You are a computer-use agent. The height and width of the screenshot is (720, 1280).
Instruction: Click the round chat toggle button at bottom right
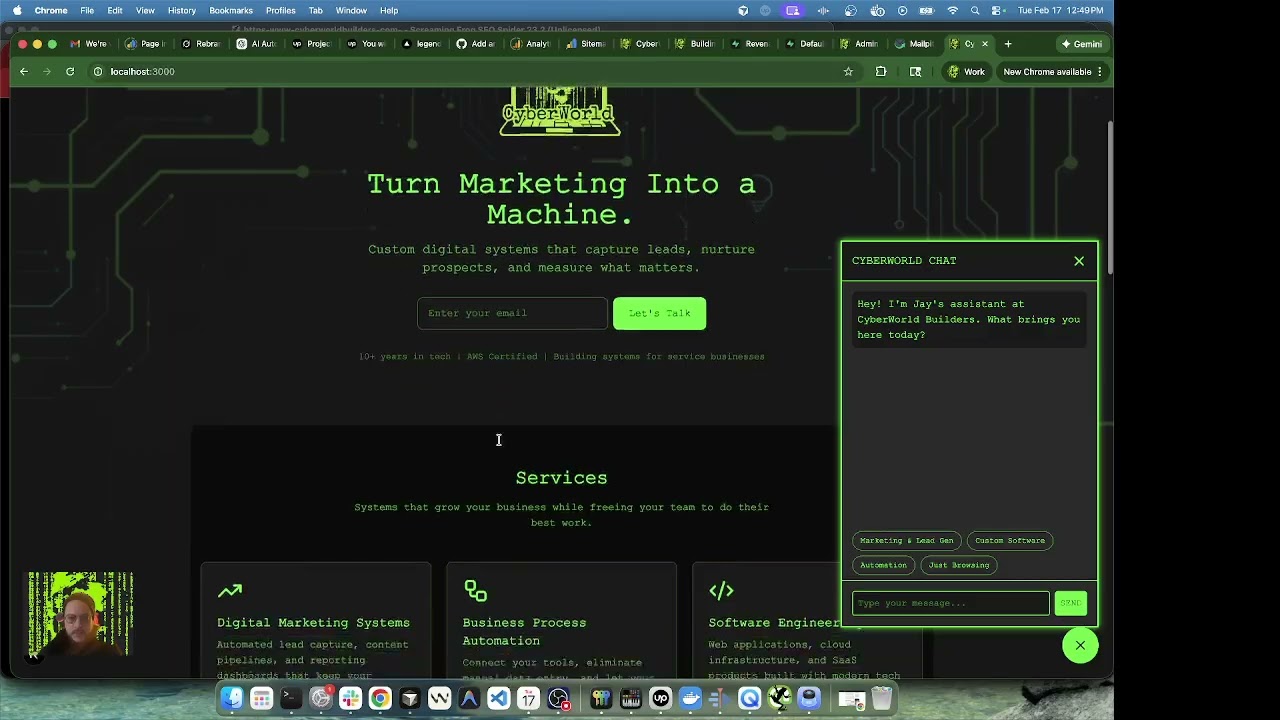tap(1080, 646)
